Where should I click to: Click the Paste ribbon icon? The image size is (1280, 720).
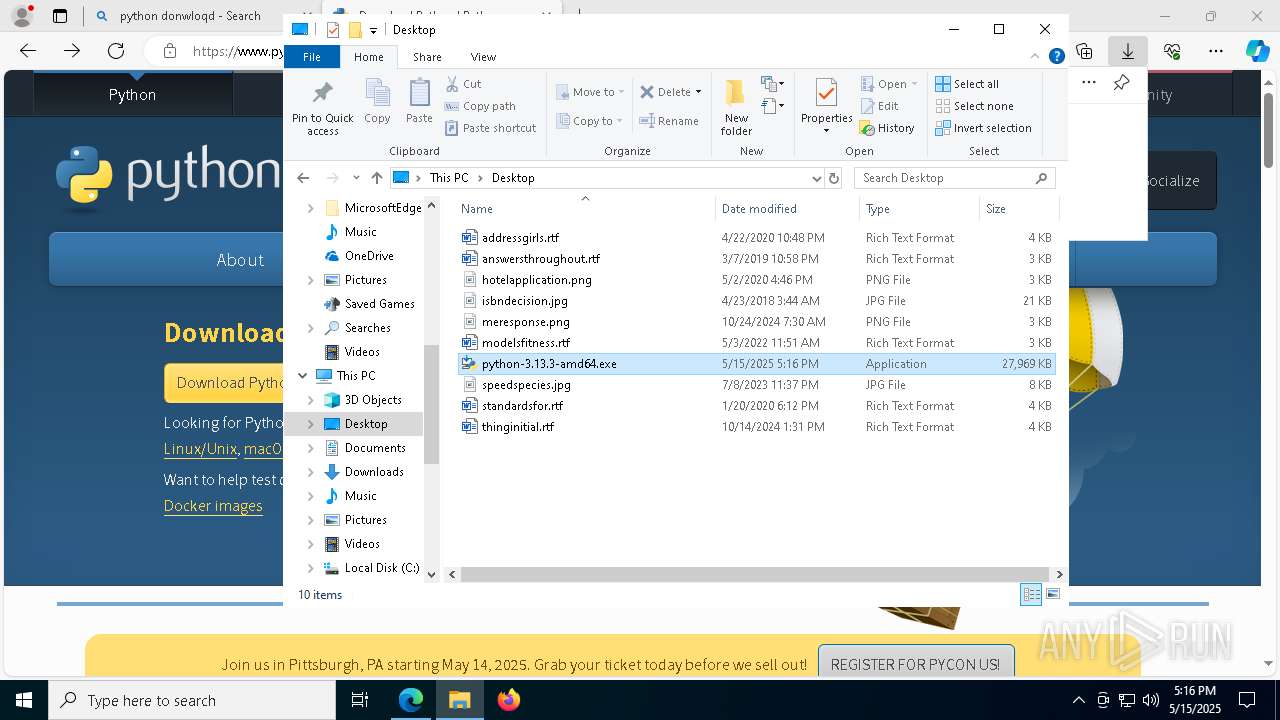click(x=419, y=102)
